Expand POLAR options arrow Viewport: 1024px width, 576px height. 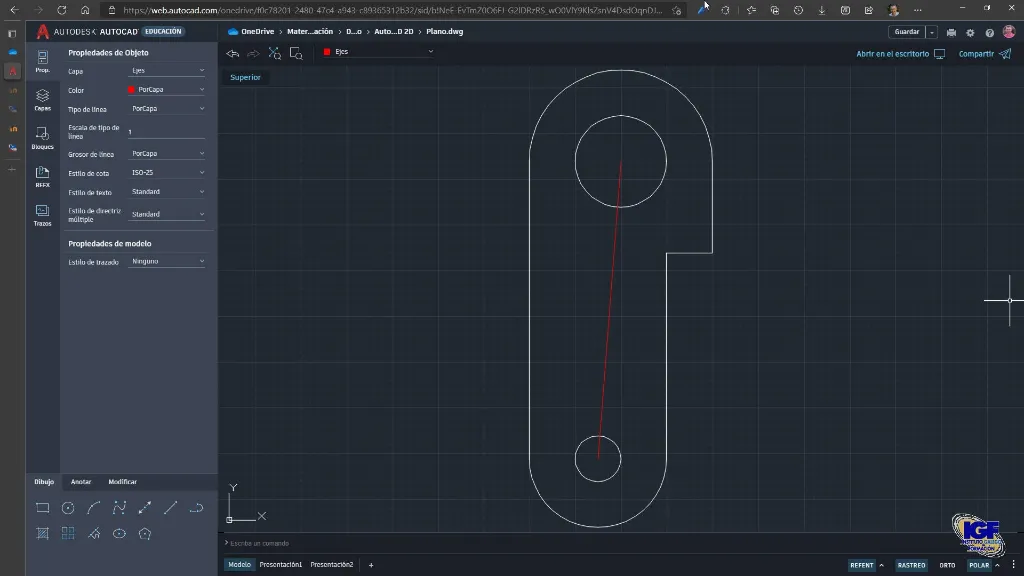(x=997, y=565)
